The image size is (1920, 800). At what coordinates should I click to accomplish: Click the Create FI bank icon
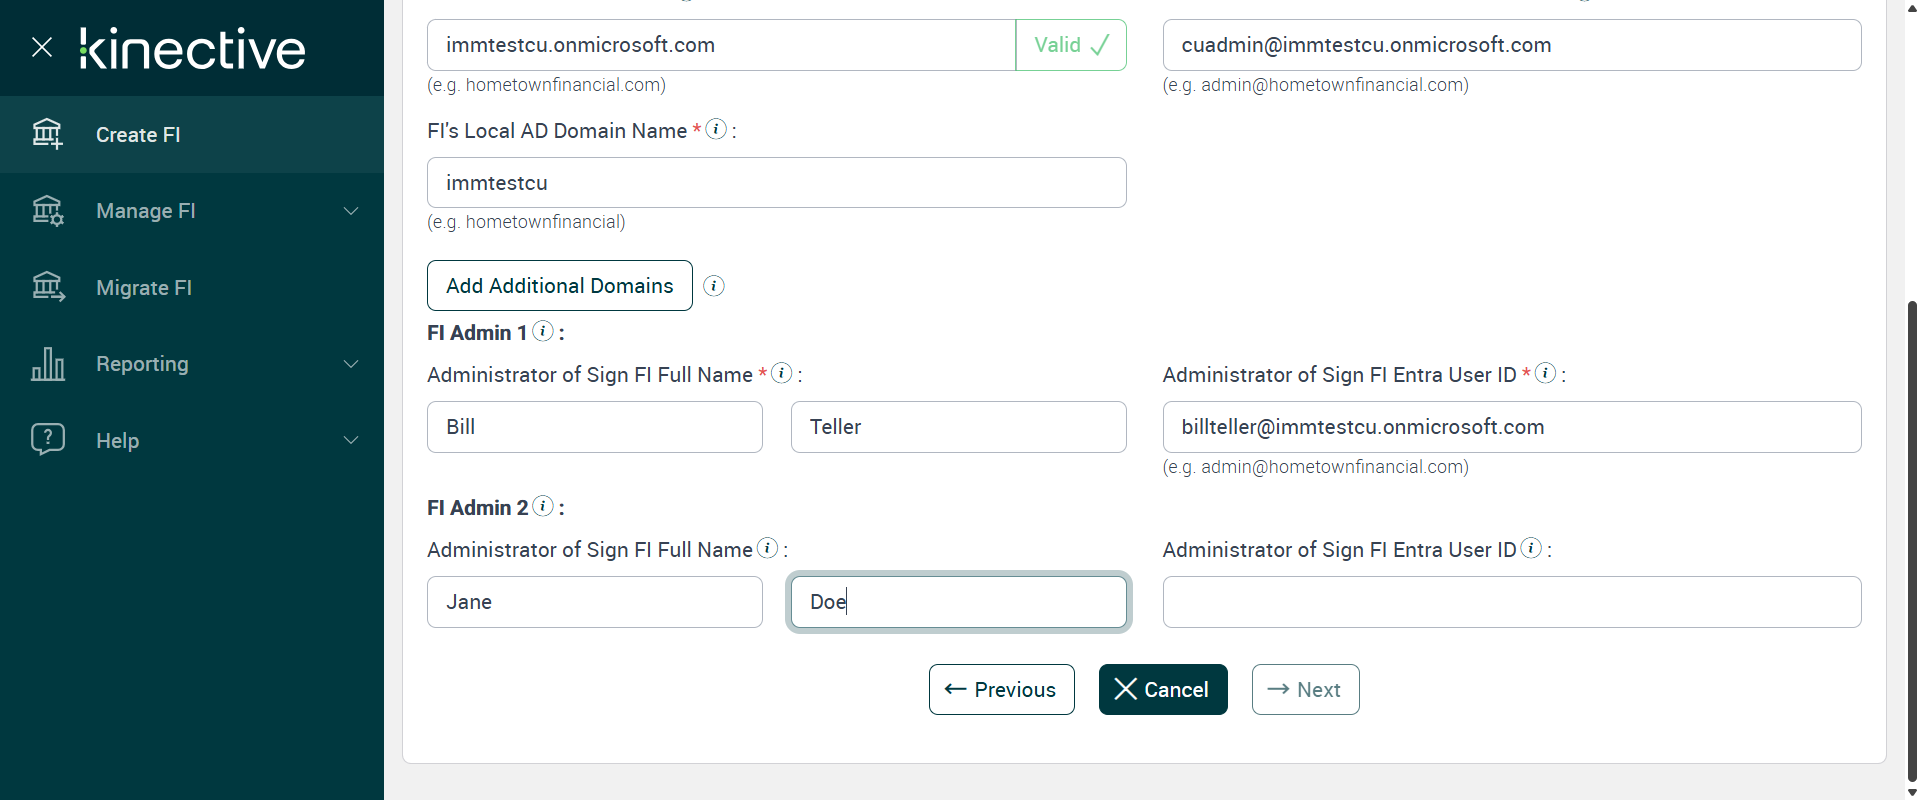[x=47, y=134]
